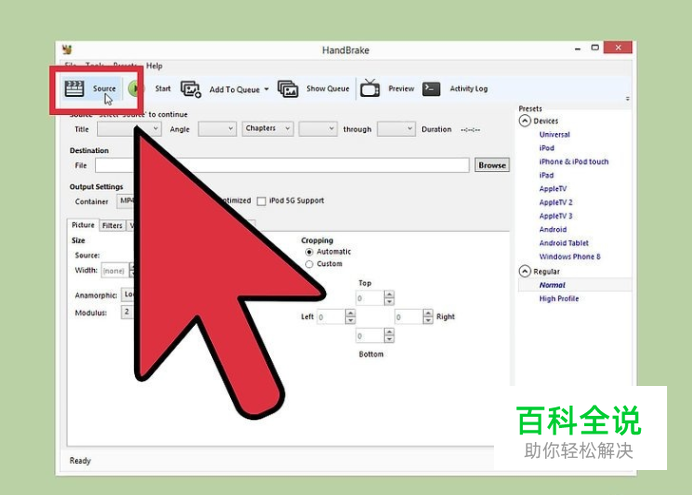This screenshot has width=692, height=495.
Task: Increase the Left crop value
Action: pyautogui.click(x=350, y=313)
